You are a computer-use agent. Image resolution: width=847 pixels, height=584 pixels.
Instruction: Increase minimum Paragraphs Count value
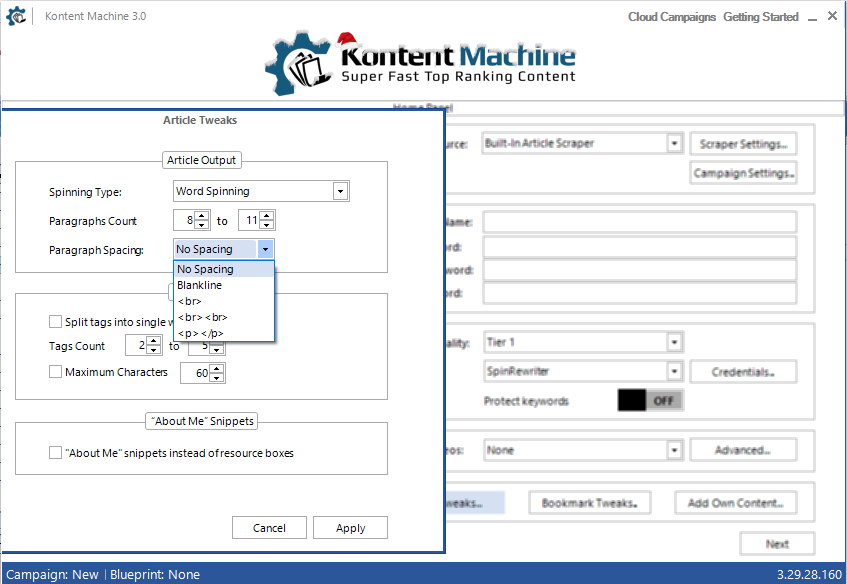click(x=202, y=216)
